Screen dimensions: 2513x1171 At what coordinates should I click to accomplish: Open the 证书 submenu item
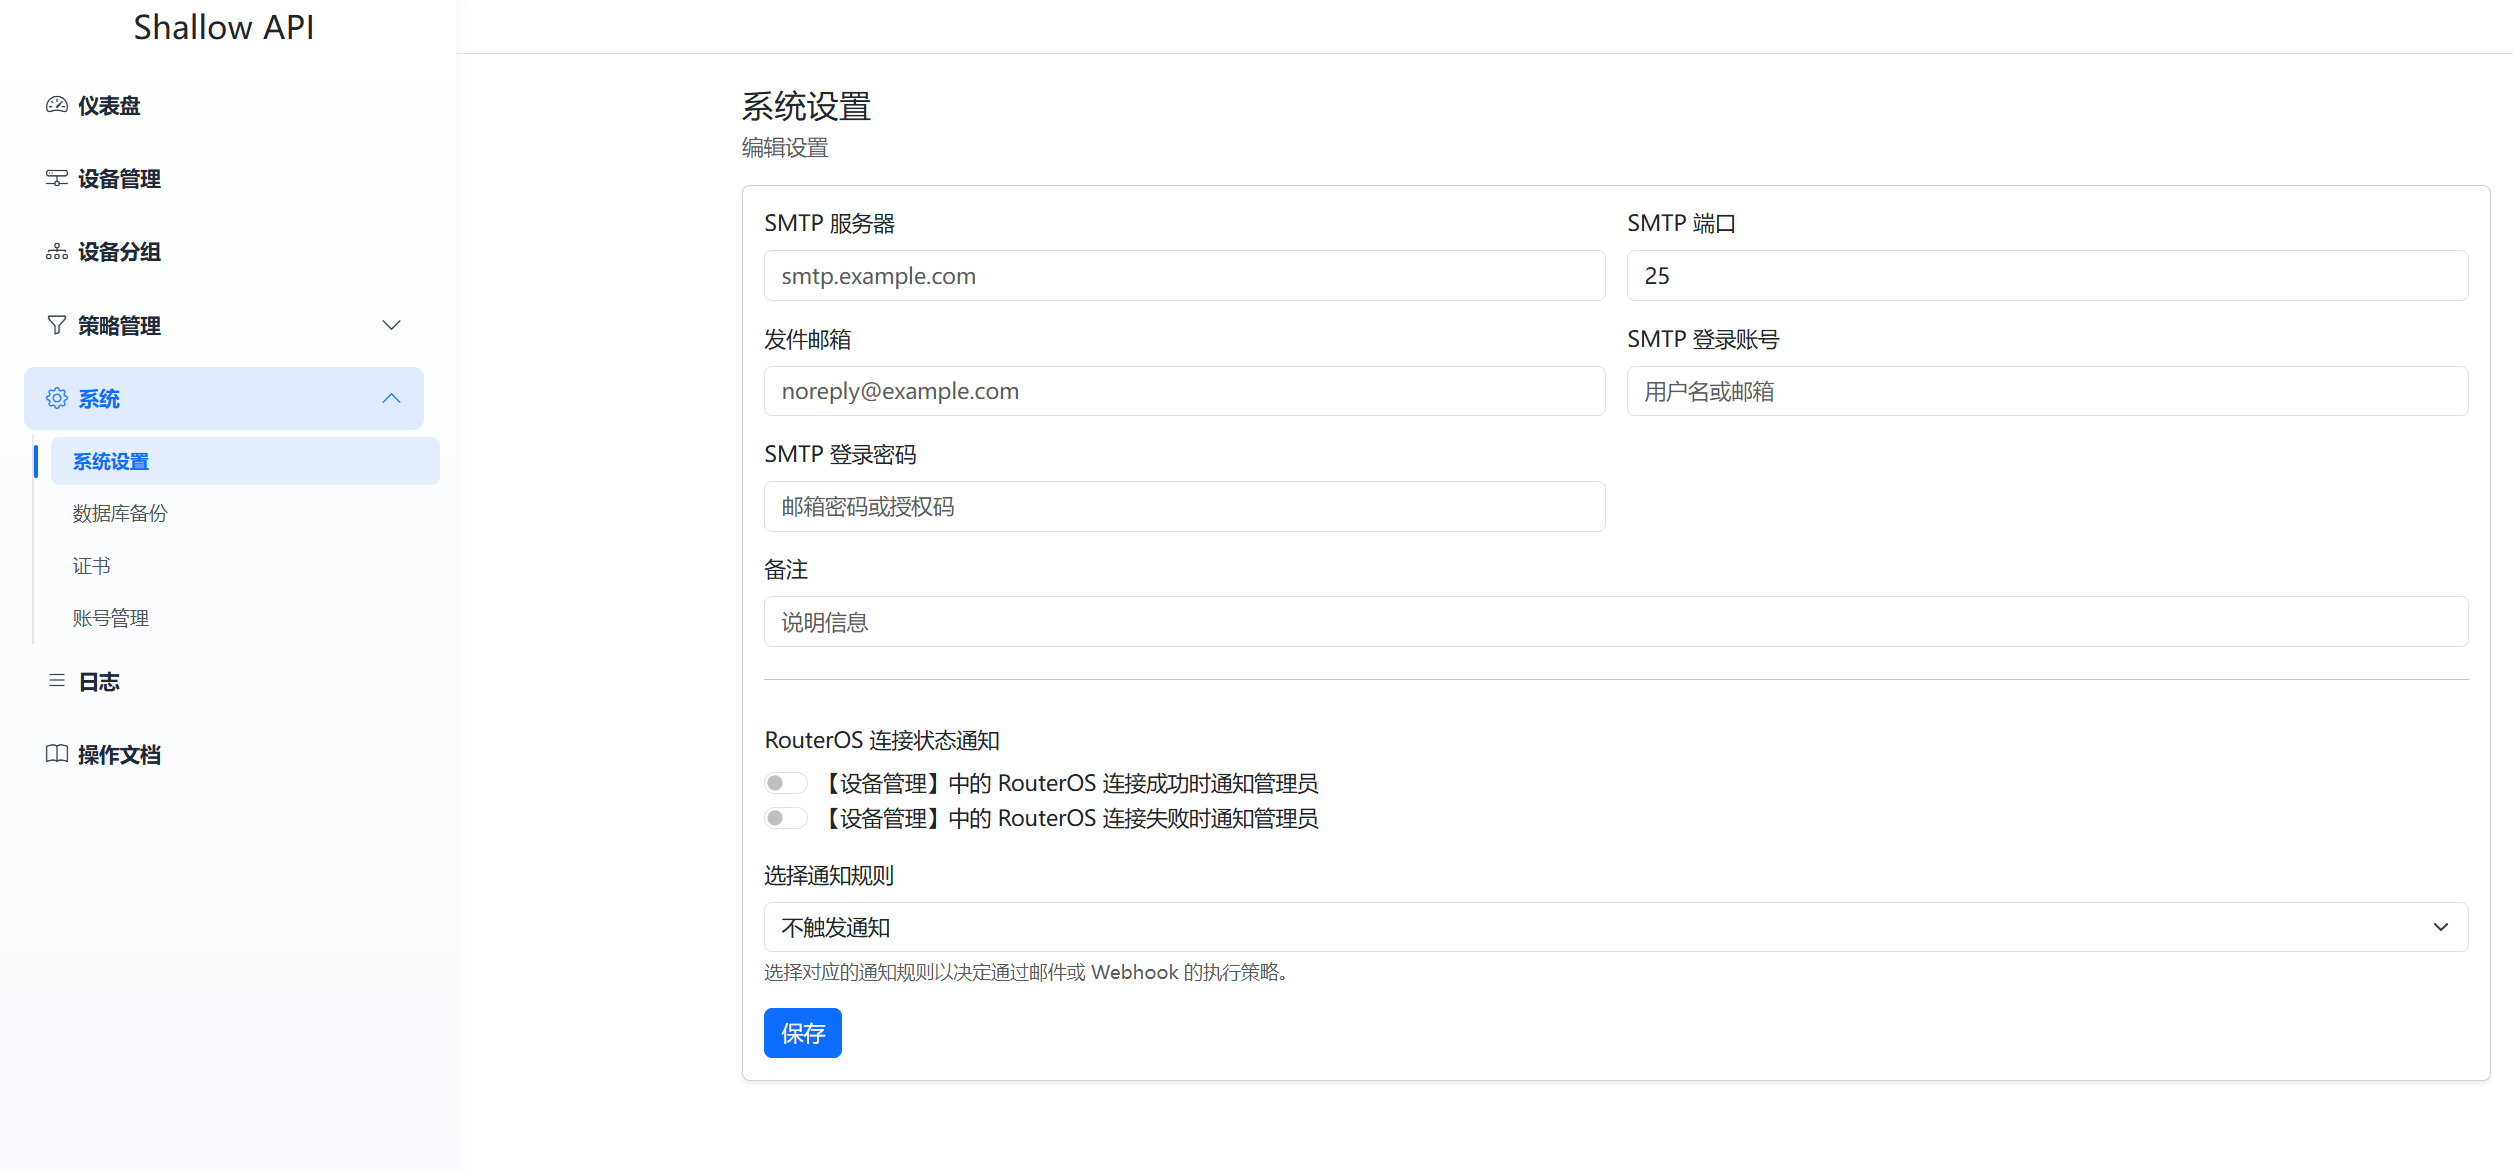[91, 566]
